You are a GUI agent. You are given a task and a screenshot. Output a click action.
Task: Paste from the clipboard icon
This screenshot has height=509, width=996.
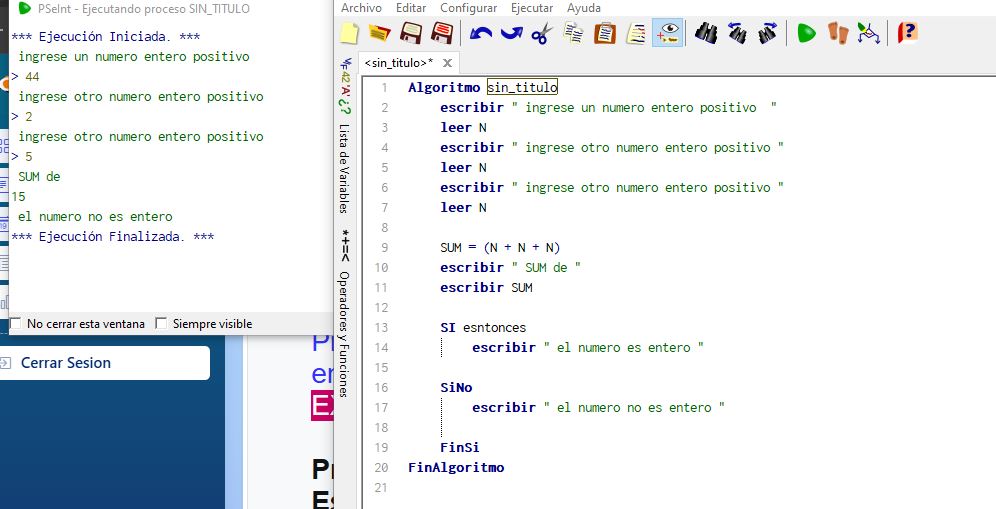click(604, 34)
